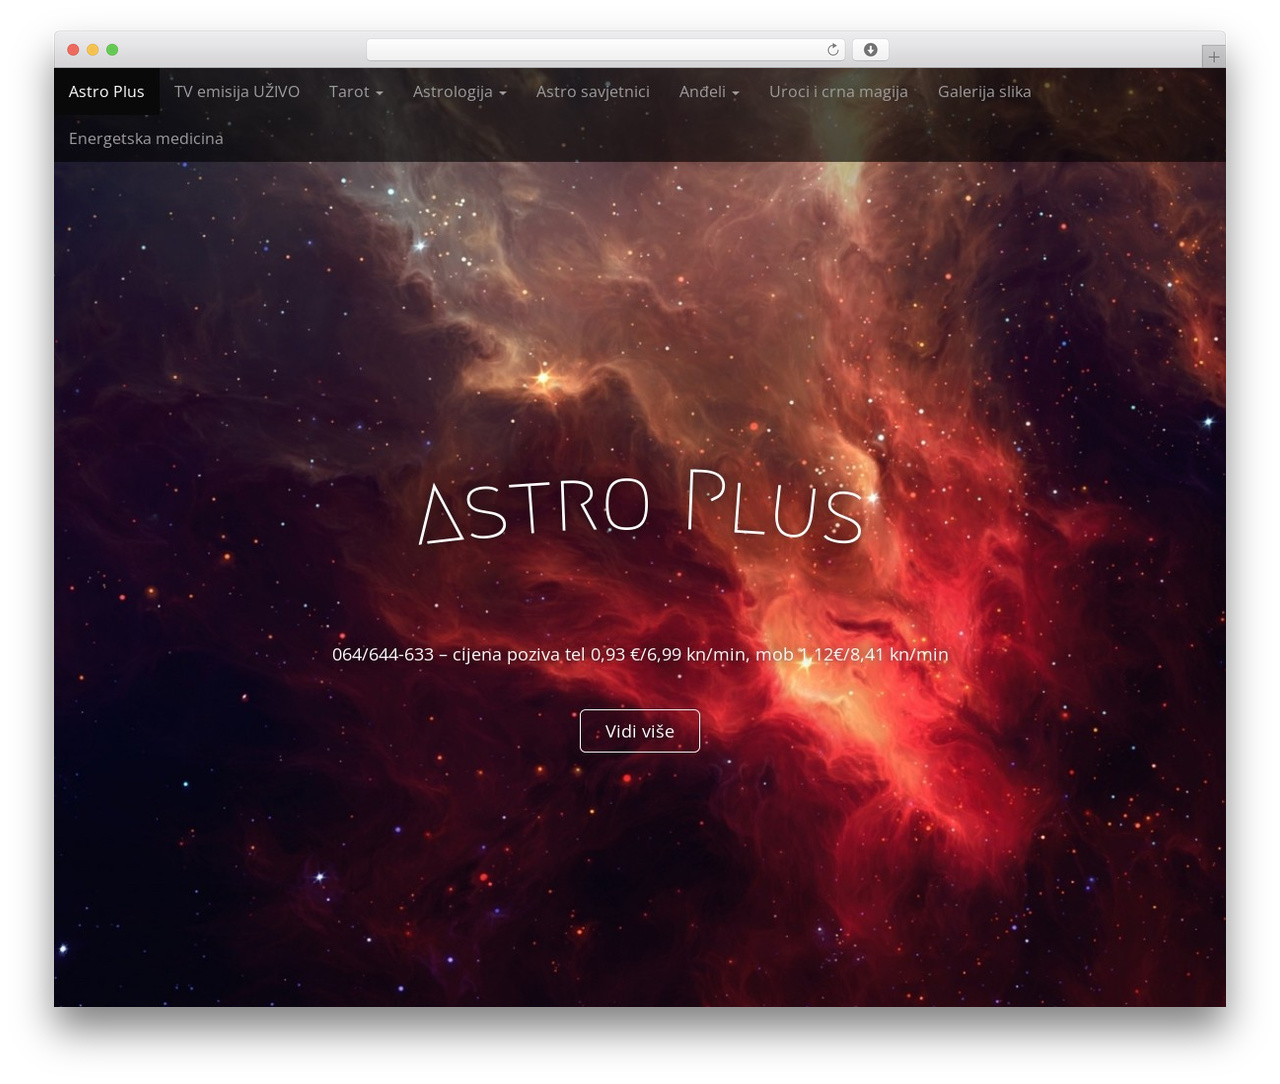1280x1084 pixels.
Task: Reload the page with the refresh icon
Action: pos(833,50)
